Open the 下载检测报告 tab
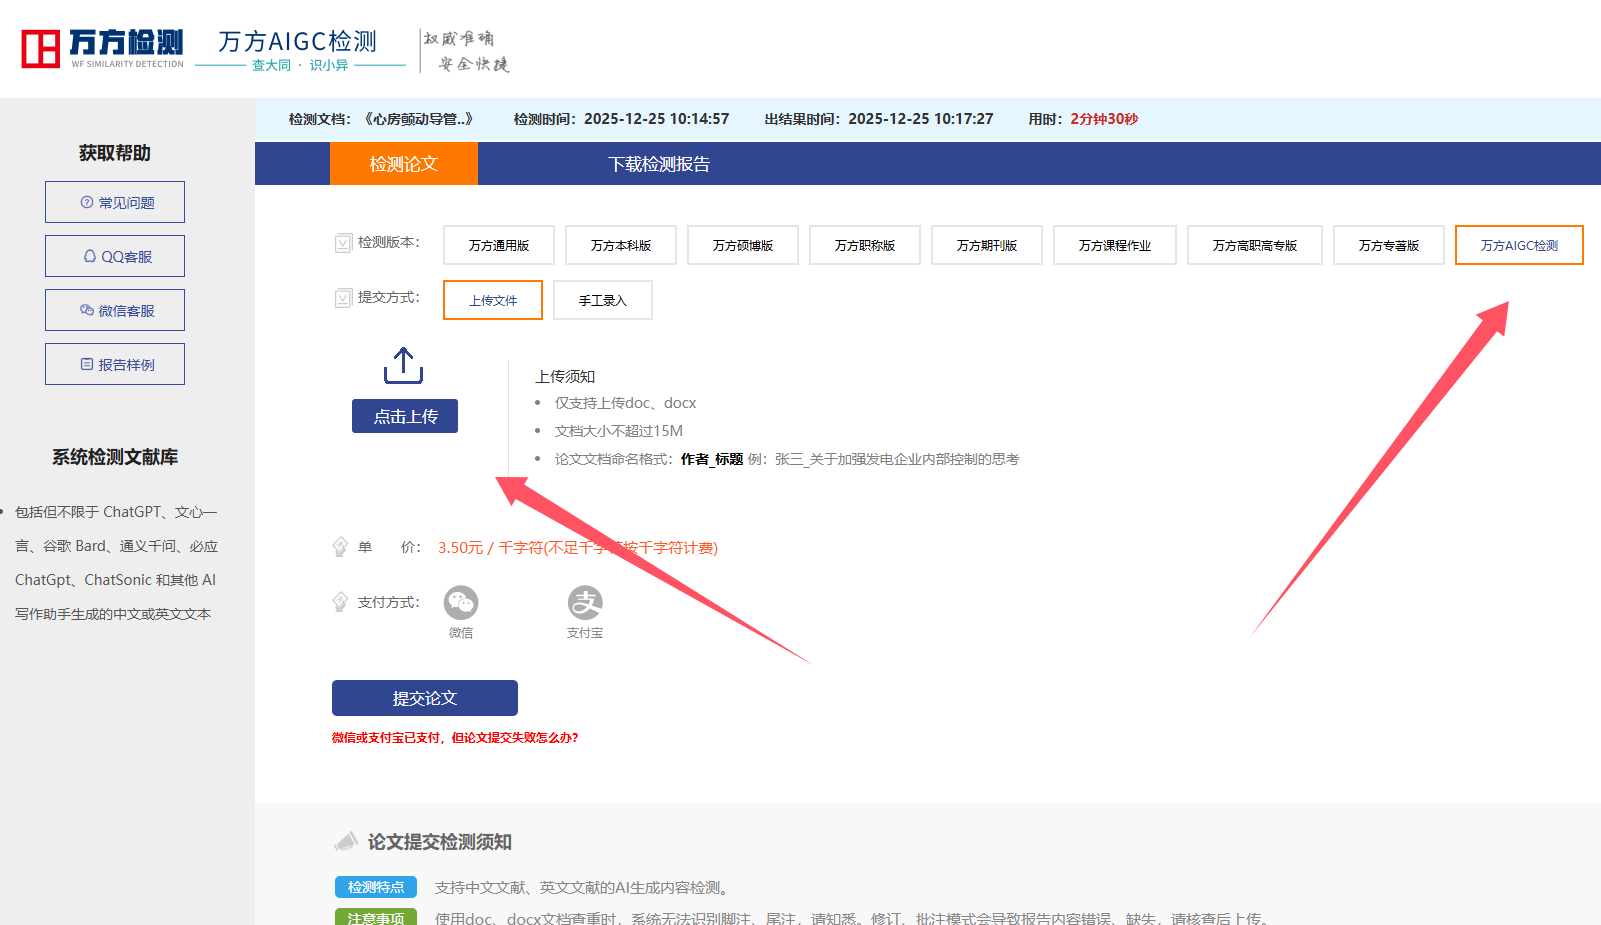The image size is (1601, 925). click(x=659, y=163)
